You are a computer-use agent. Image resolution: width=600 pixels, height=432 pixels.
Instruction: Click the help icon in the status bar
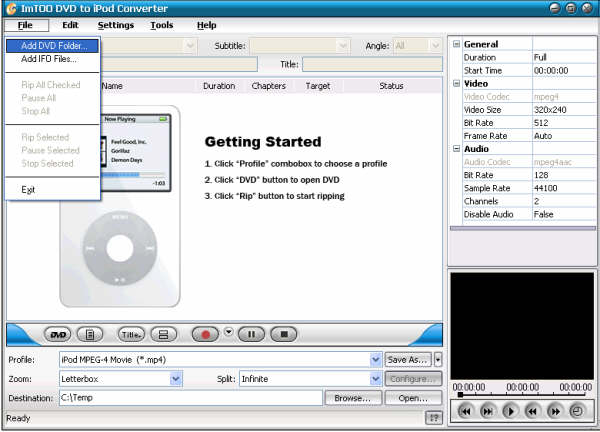click(434, 418)
